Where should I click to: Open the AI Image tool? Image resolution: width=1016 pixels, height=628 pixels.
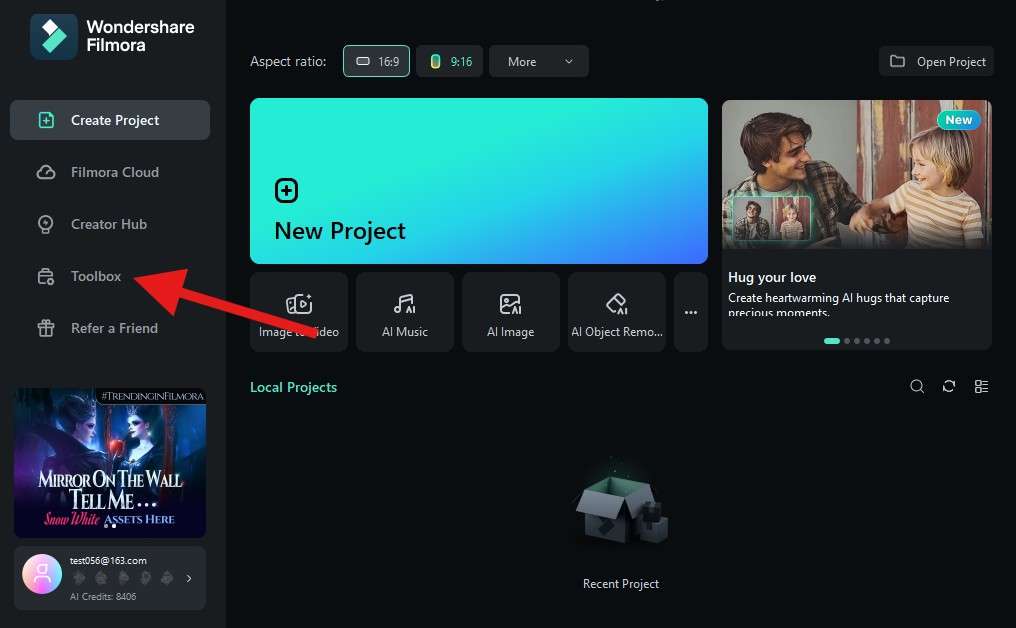[511, 312]
